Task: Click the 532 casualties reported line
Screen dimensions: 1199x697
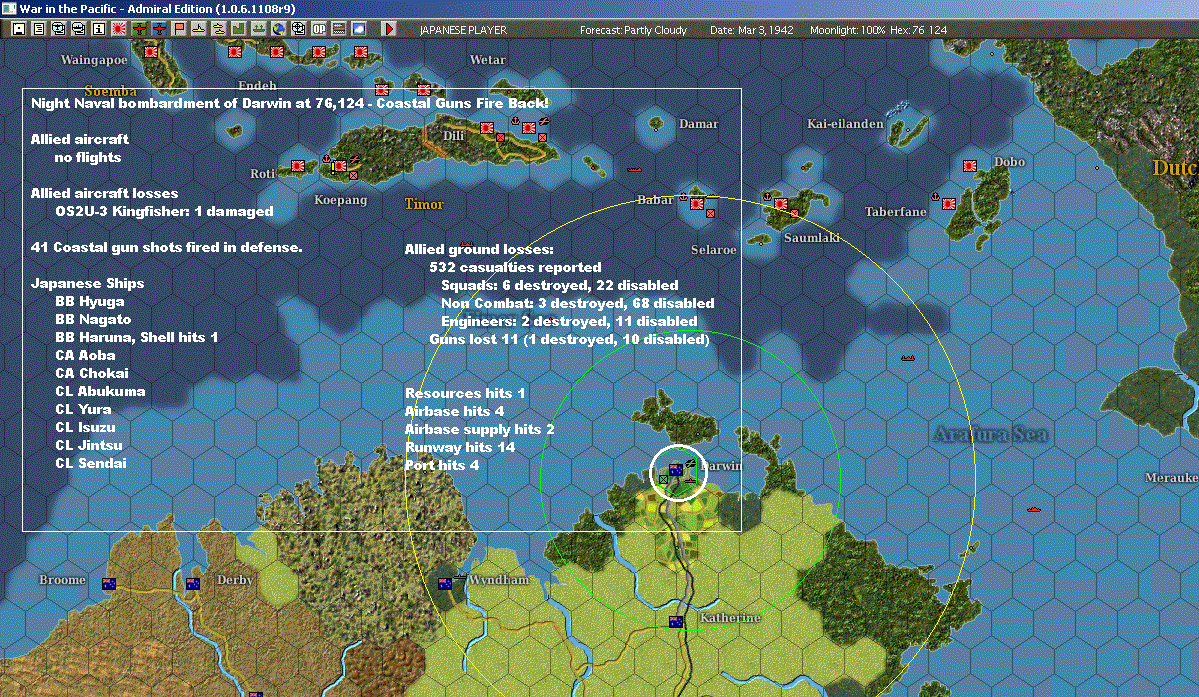Action: click(x=515, y=267)
